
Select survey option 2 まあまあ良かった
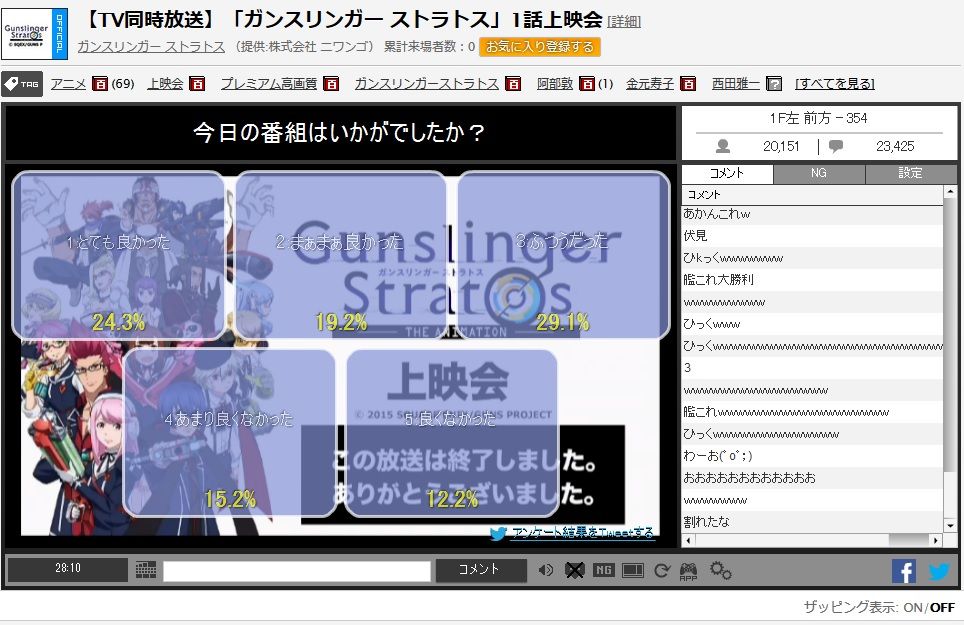pos(341,255)
